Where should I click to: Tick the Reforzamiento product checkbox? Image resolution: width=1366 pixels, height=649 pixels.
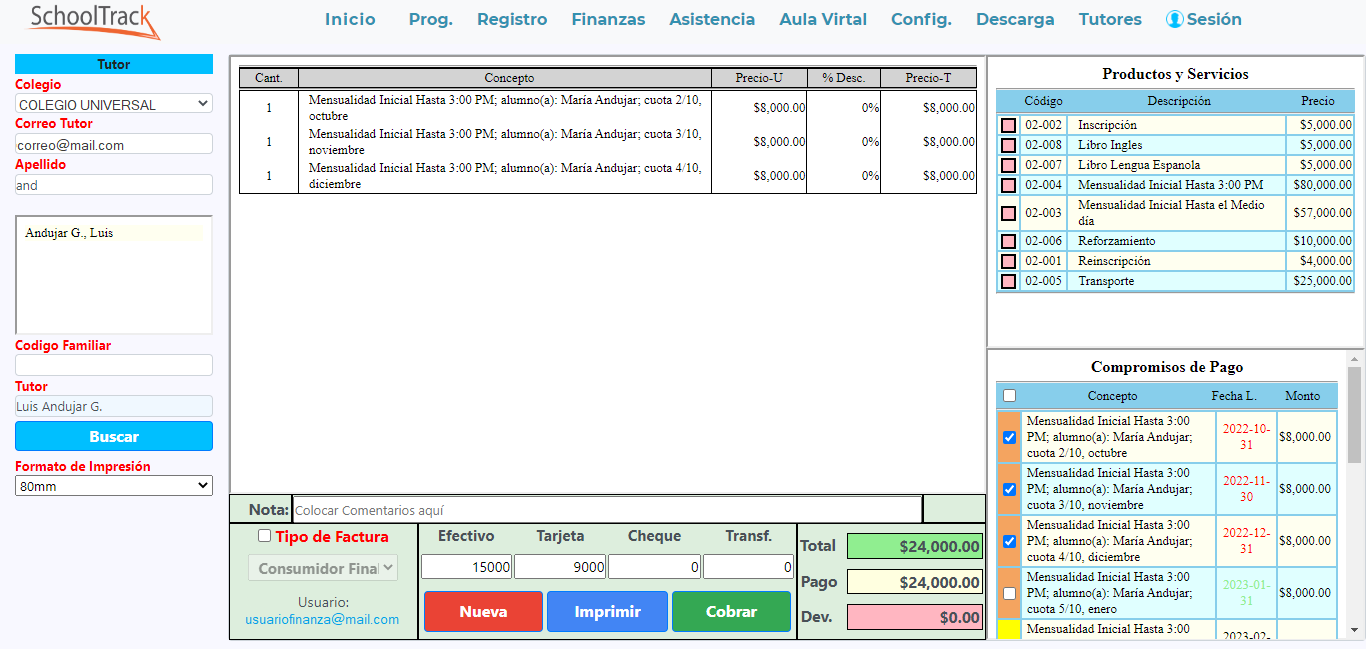(x=1008, y=241)
